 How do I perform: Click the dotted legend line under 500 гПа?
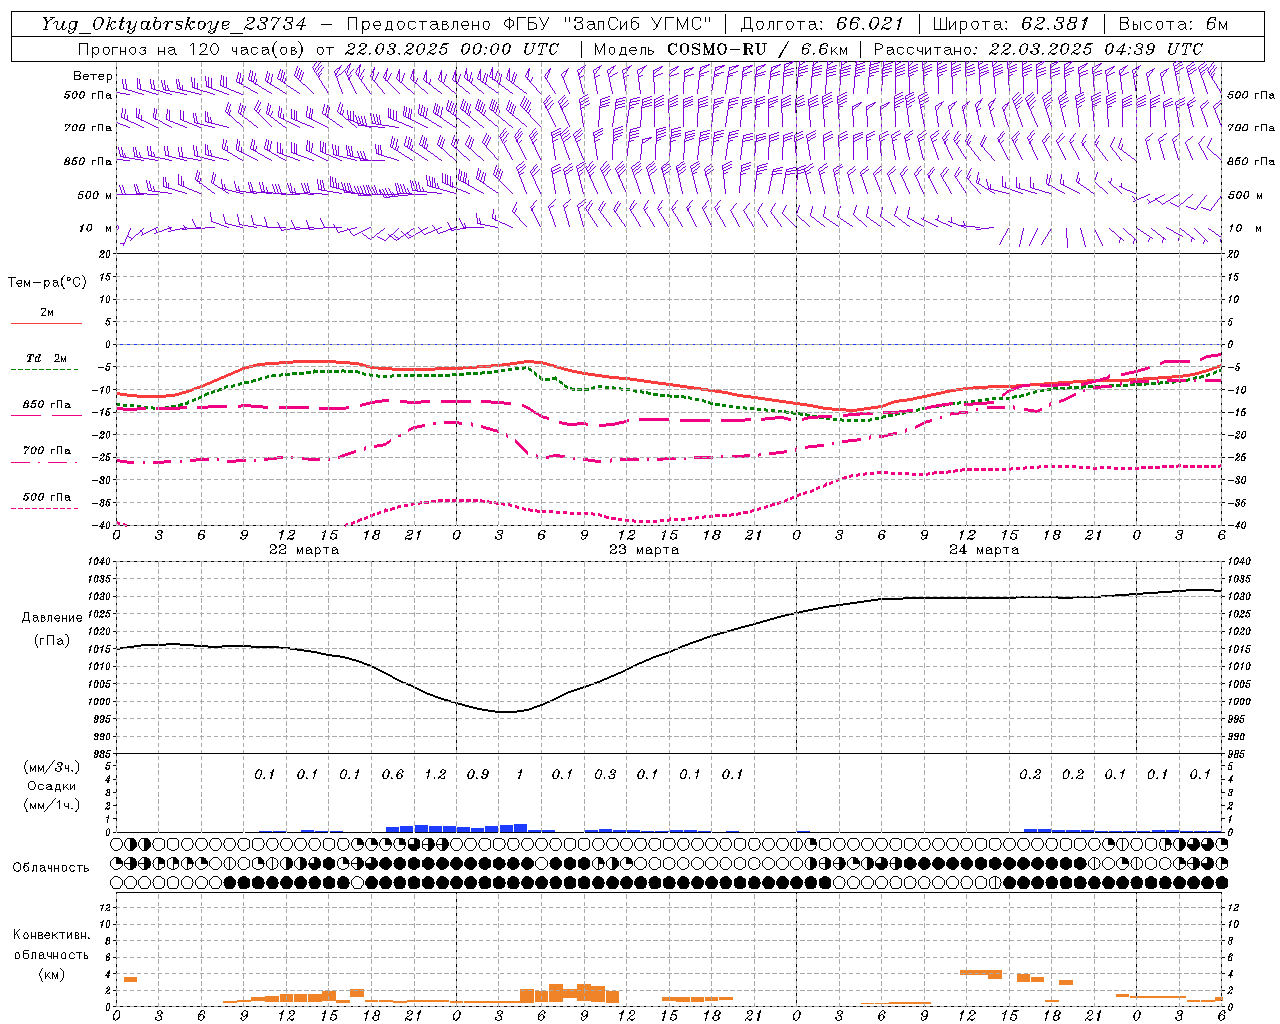click(45, 509)
